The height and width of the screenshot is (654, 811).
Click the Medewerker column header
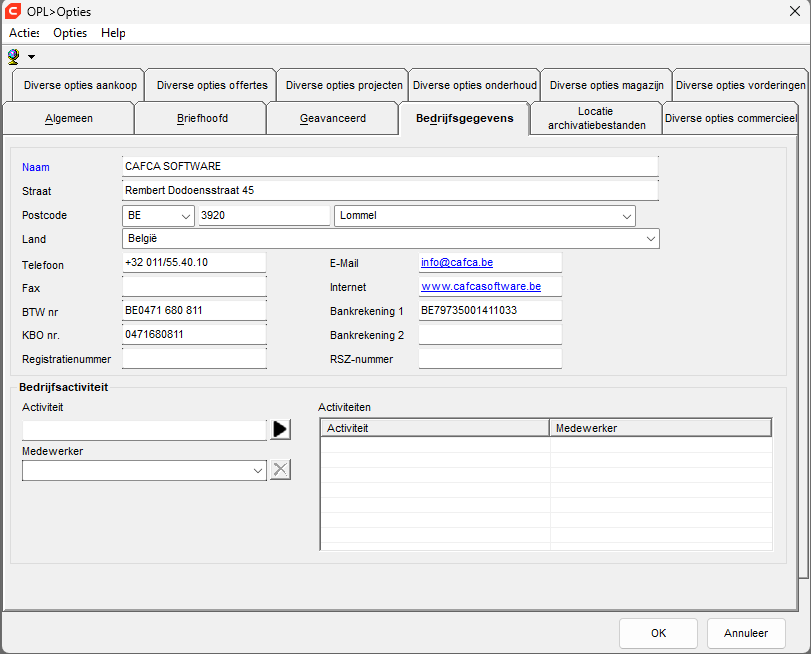[x=660, y=428]
